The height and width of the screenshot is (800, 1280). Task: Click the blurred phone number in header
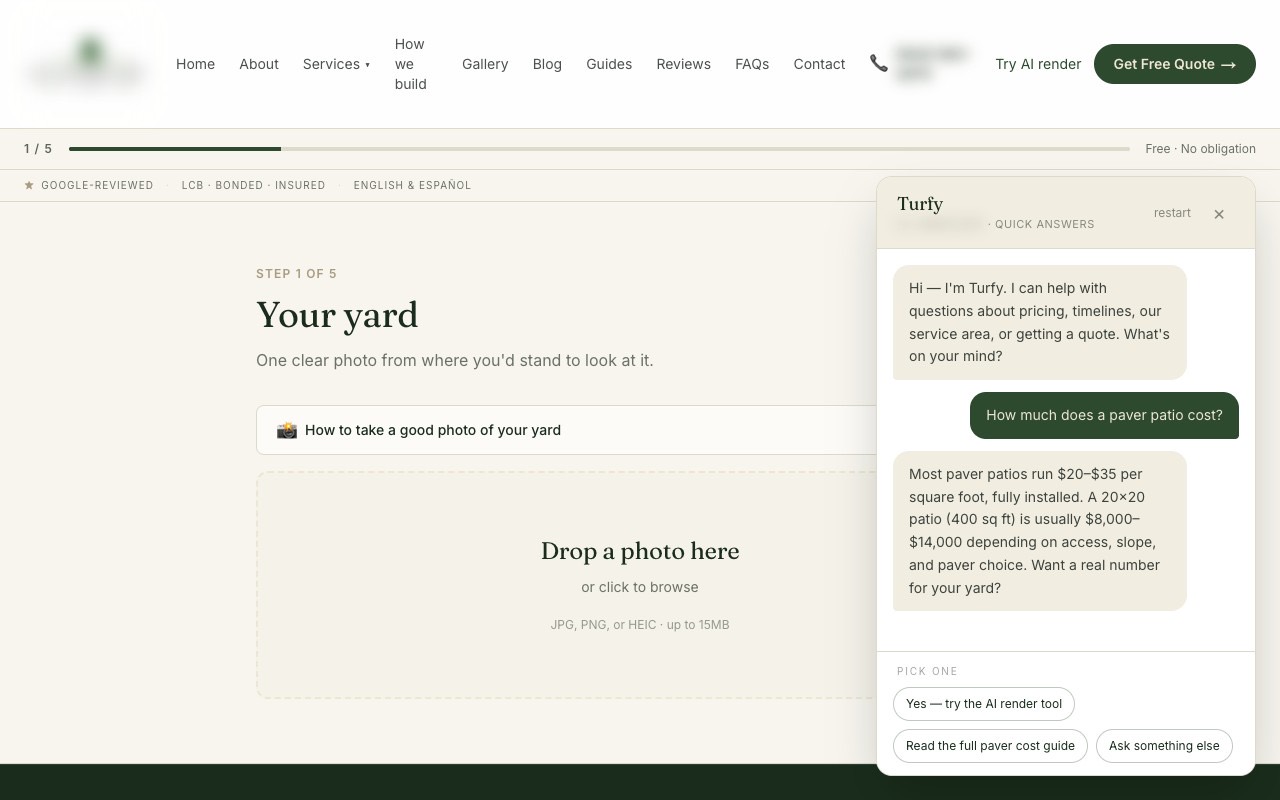932,63
